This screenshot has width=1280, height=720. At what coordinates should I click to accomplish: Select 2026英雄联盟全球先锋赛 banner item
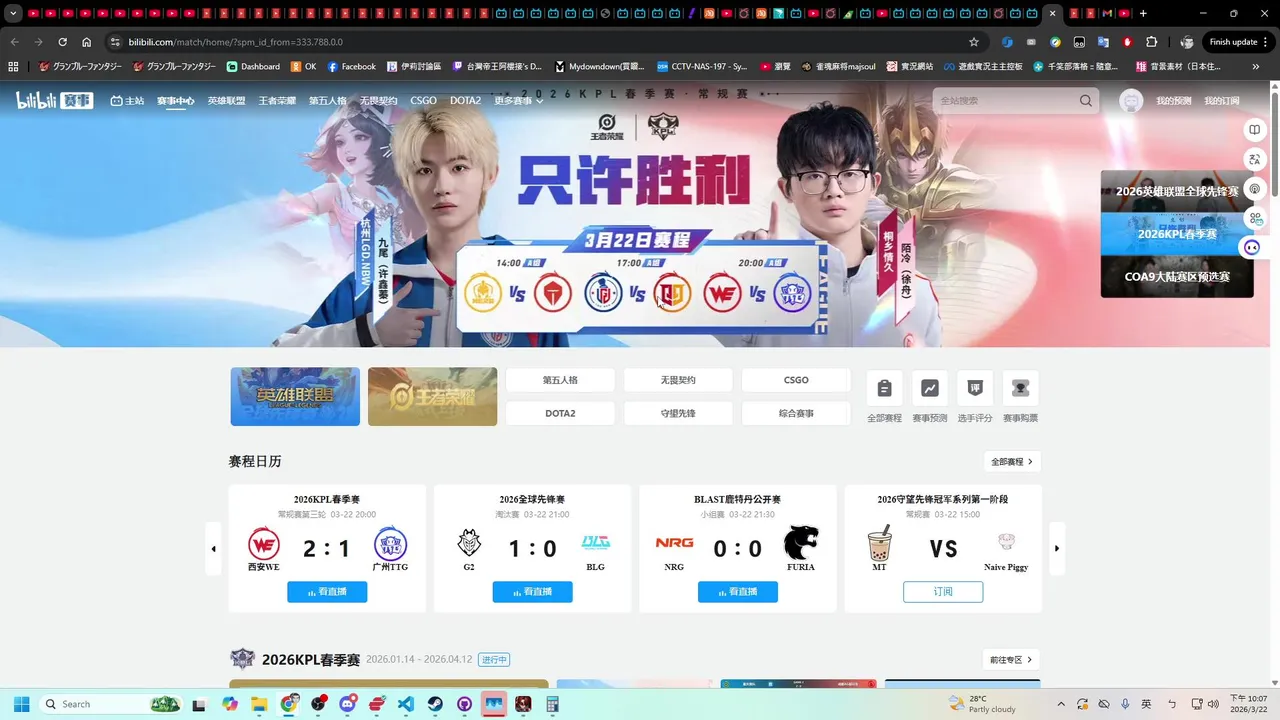point(1177,191)
